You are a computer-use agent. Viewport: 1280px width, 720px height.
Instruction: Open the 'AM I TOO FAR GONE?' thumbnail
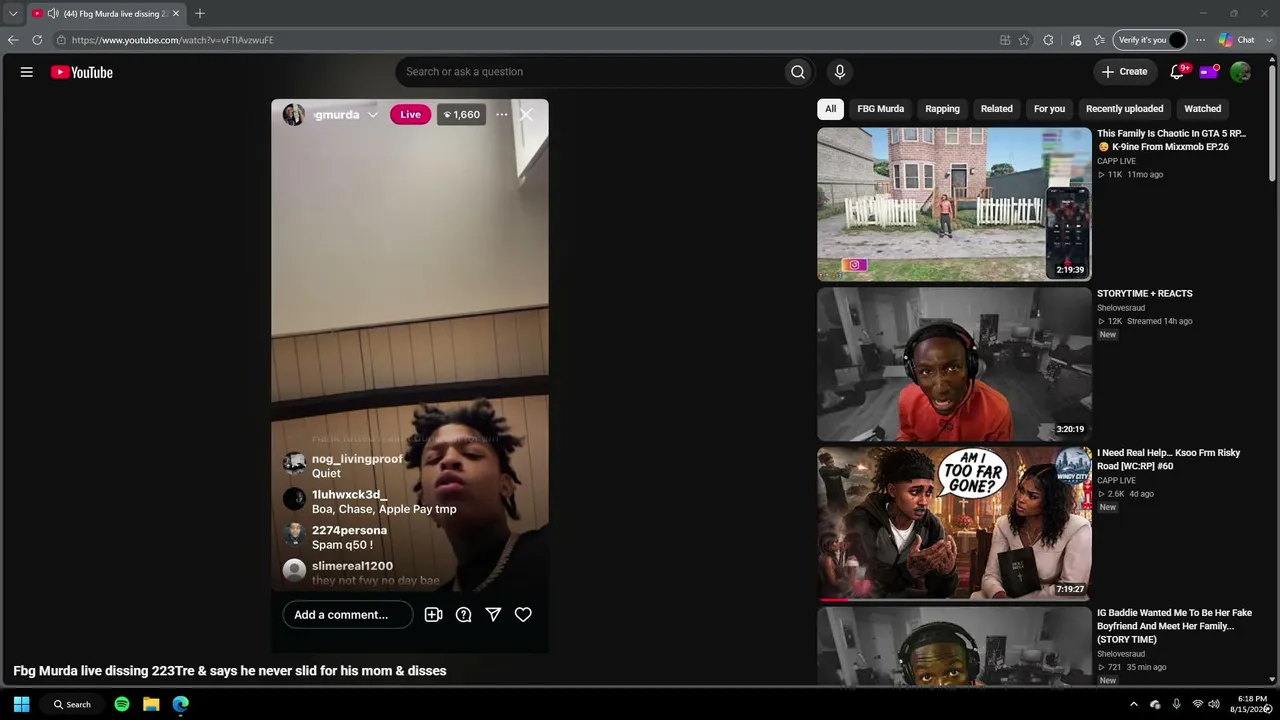pyautogui.click(x=954, y=524)
